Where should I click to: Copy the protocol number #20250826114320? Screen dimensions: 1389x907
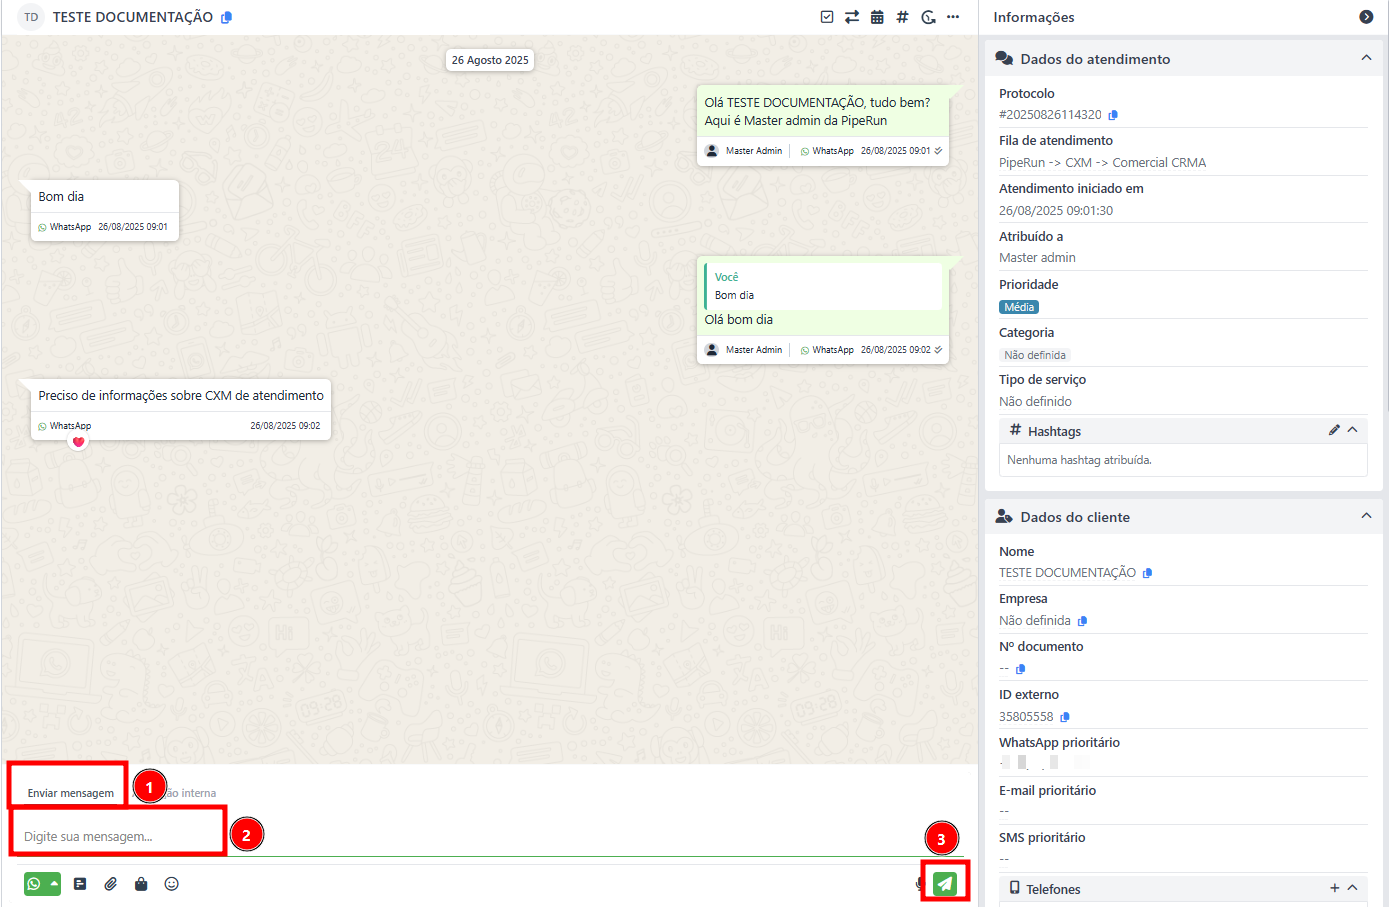tap(1113, 115)
